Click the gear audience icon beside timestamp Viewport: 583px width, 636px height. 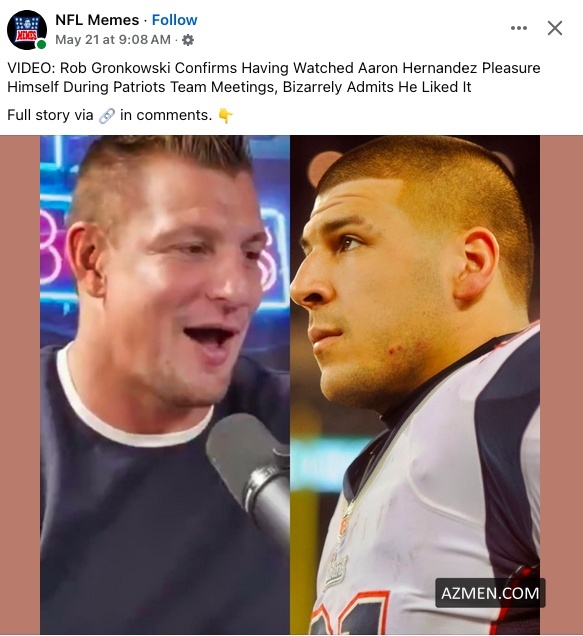coord(188,40)
